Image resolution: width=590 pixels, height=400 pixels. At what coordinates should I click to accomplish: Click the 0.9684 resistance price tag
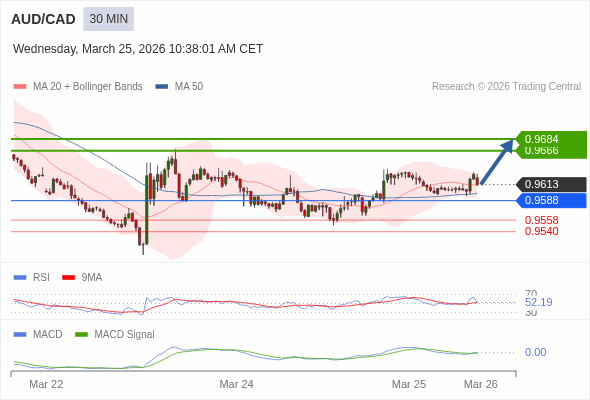(551, 138)
